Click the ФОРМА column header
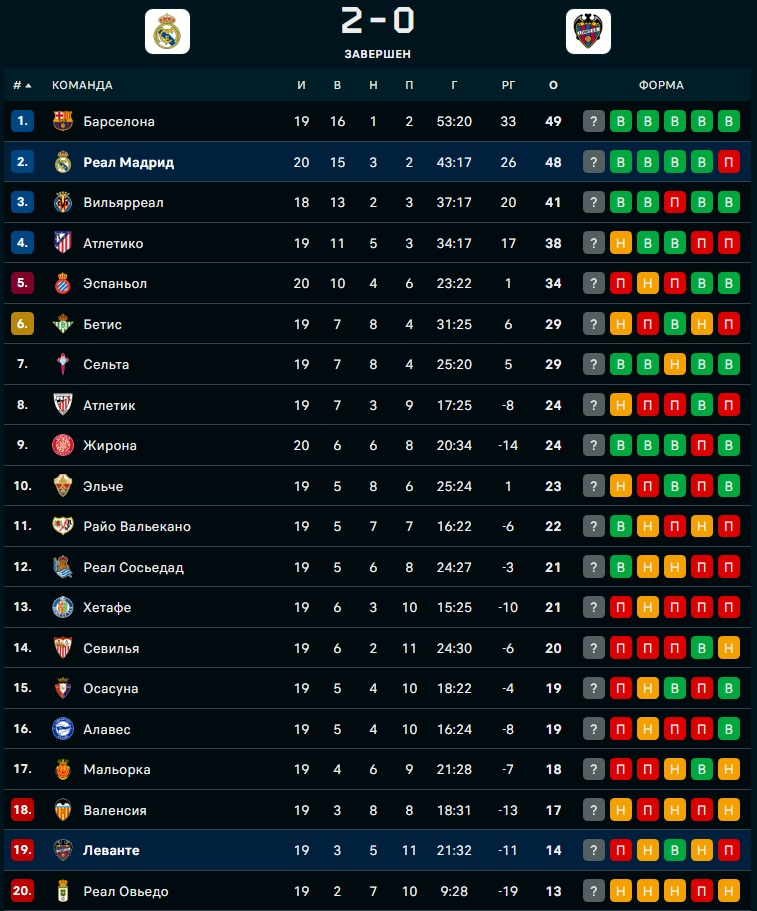This screenshot has width=757, height=911. (661, 86)
